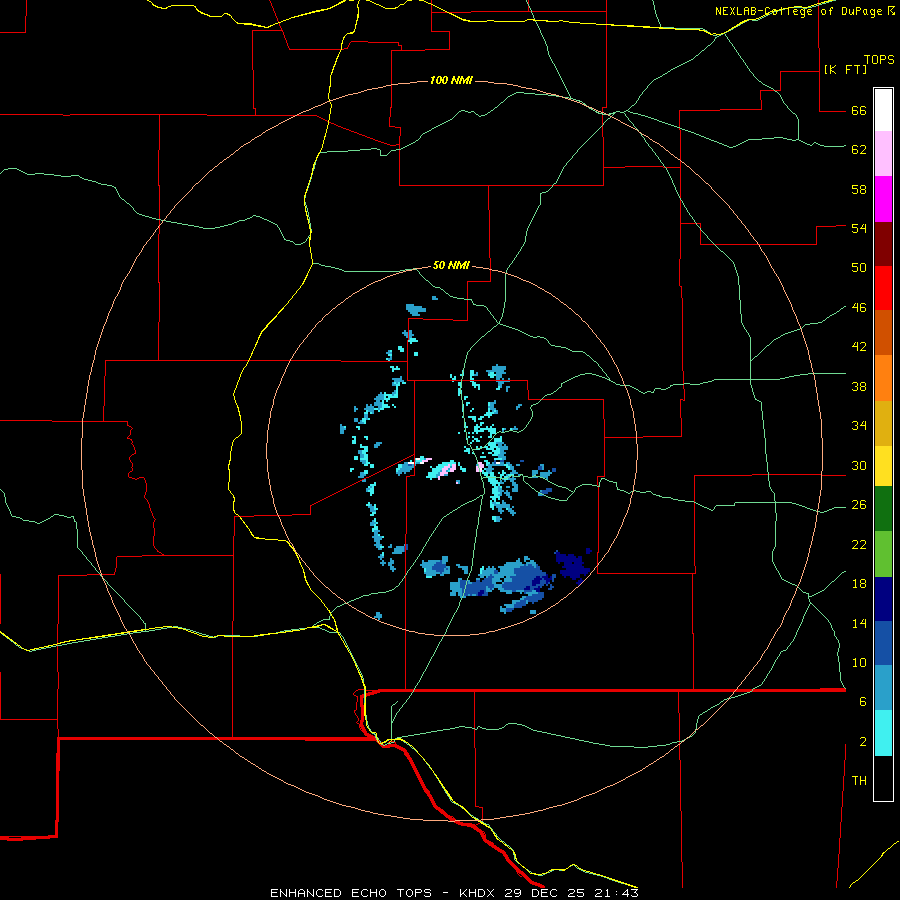Select the magenta legend color band
The image size is (900, 900).
pos(883,199)
